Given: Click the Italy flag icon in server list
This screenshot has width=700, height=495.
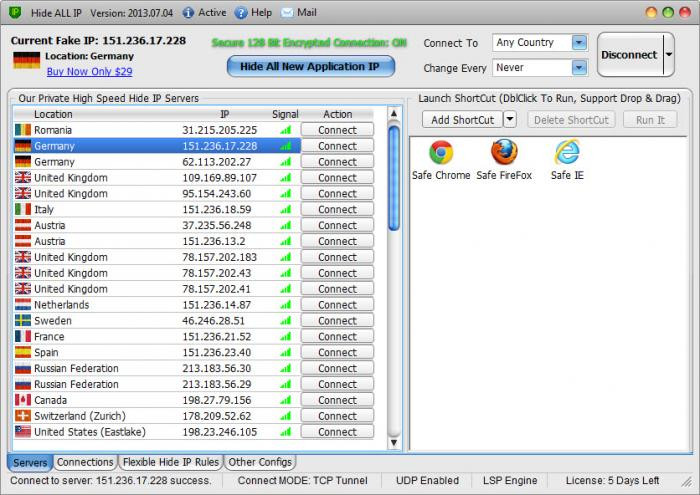Looking at the screenshot, I should [23, 209].
